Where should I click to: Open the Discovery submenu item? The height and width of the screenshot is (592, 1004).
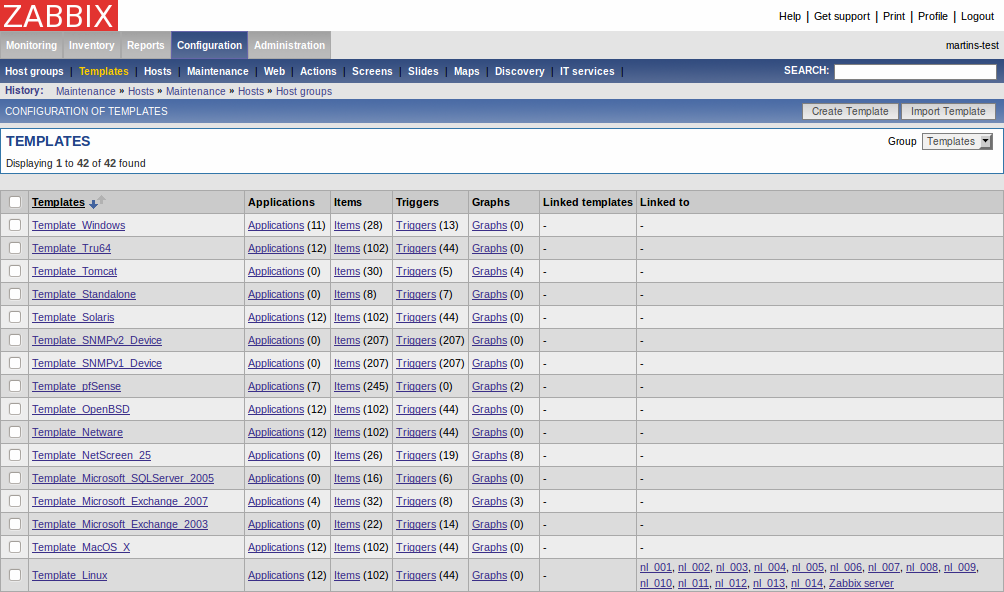(519, 72)
